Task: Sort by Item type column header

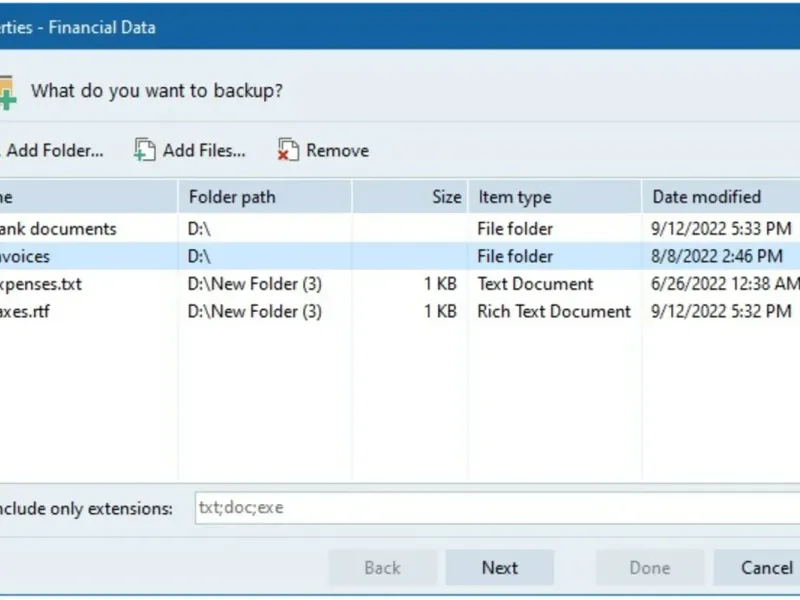Action: [x=555, y=196]
